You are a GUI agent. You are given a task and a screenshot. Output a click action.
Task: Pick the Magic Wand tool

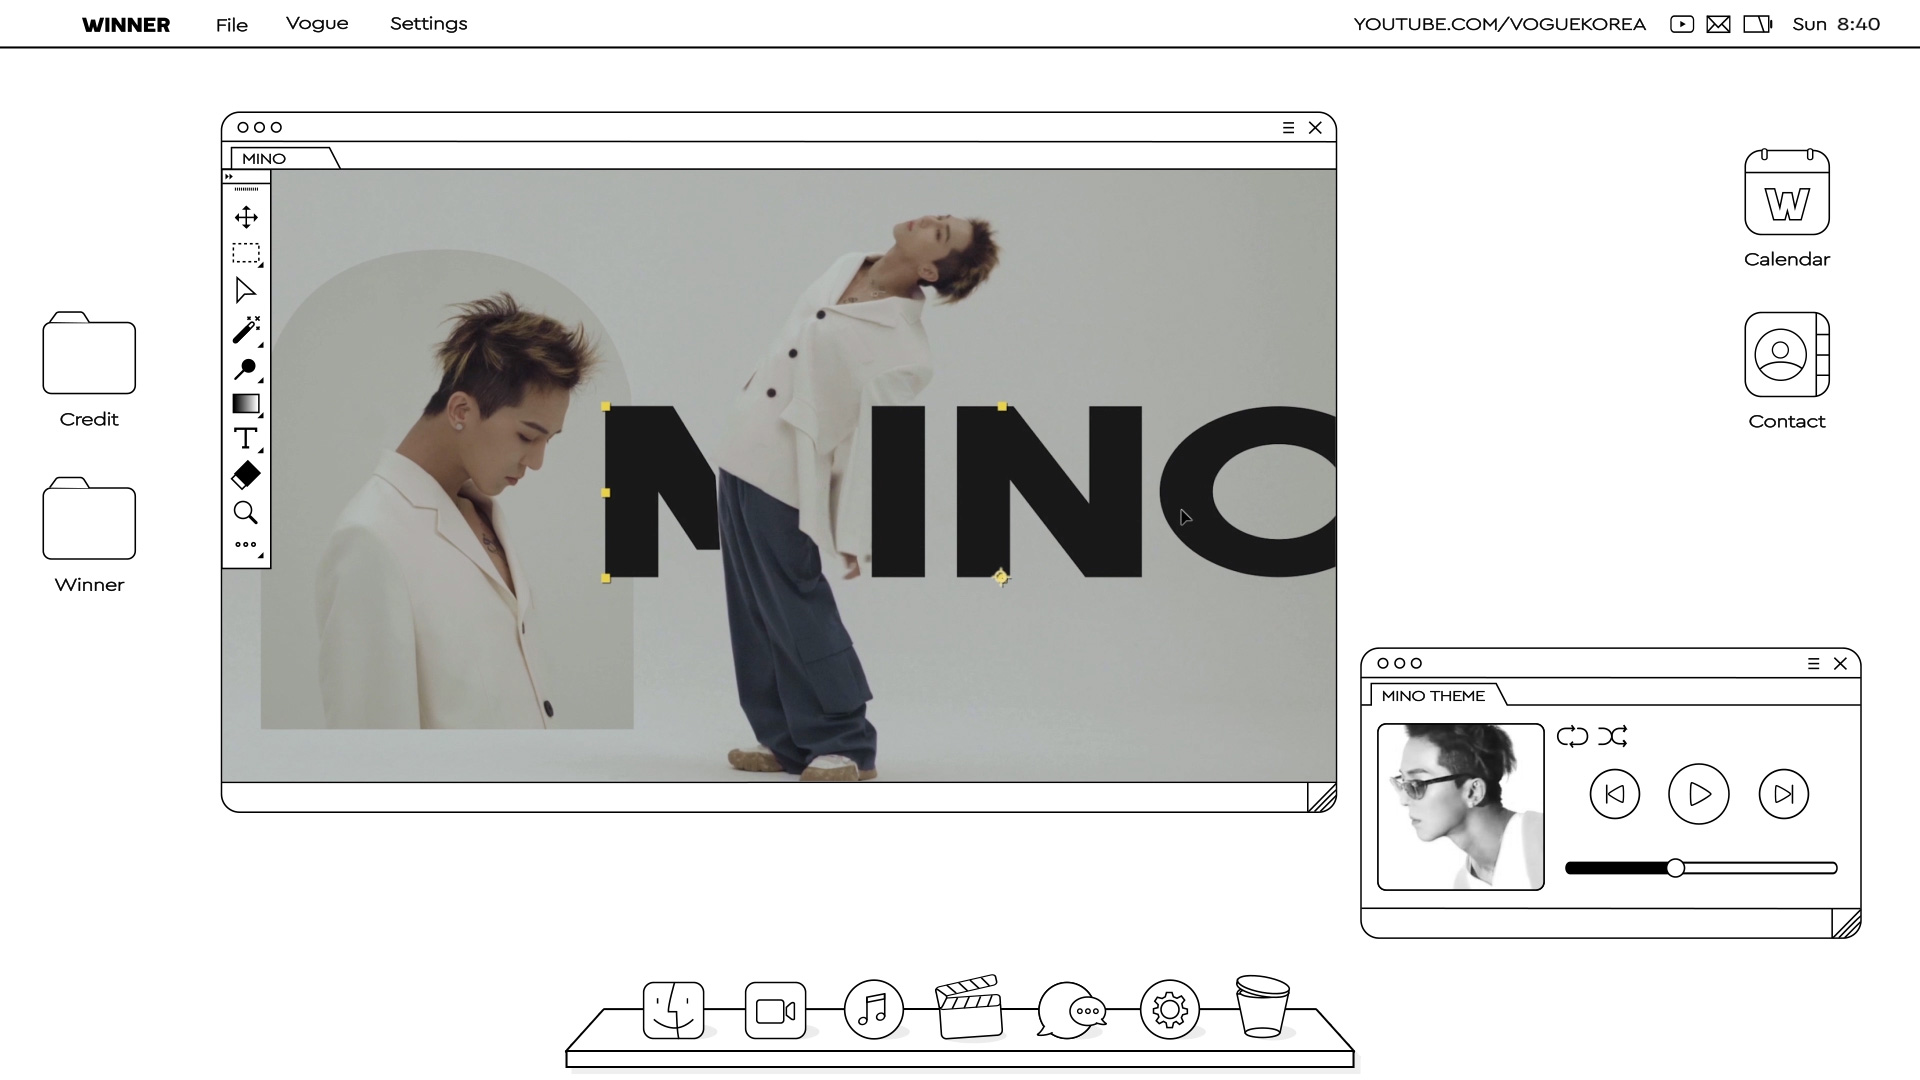point(246,330)
